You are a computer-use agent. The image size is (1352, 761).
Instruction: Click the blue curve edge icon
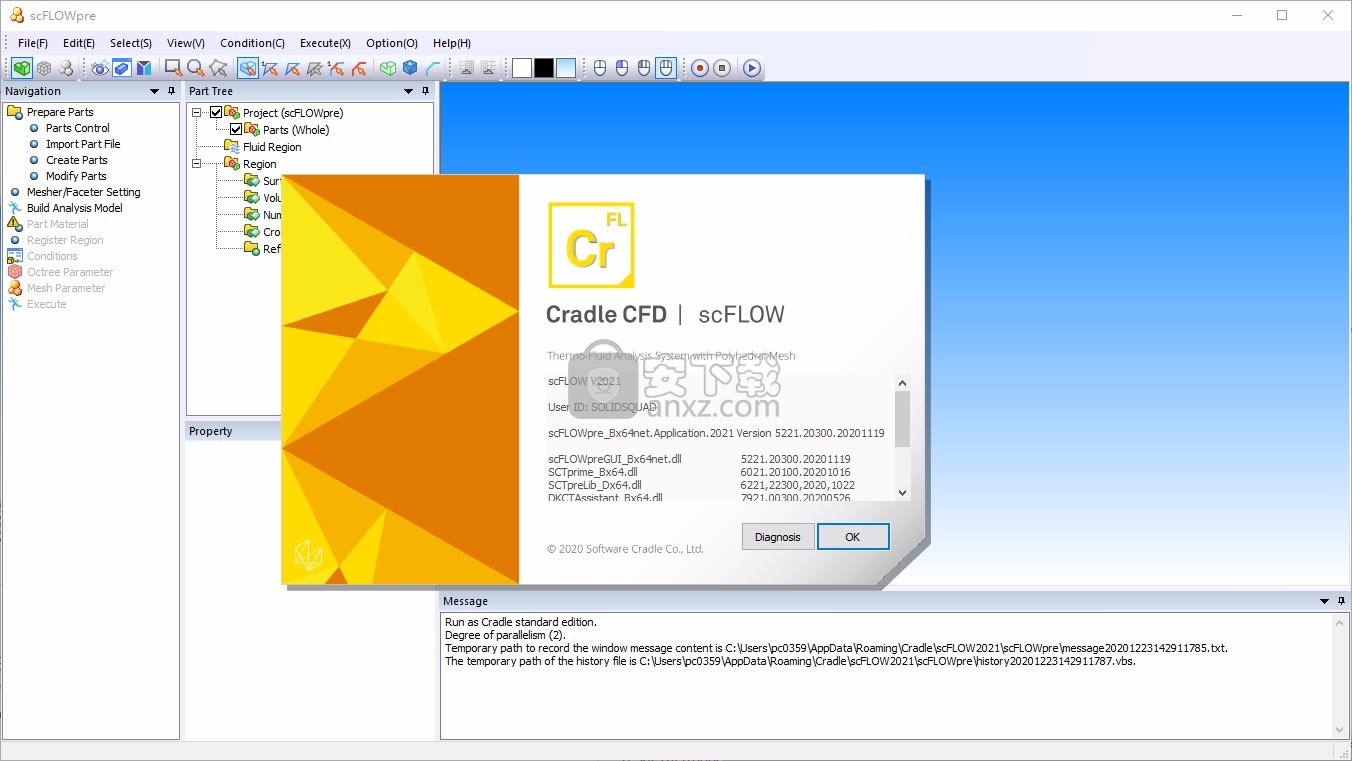432,68
